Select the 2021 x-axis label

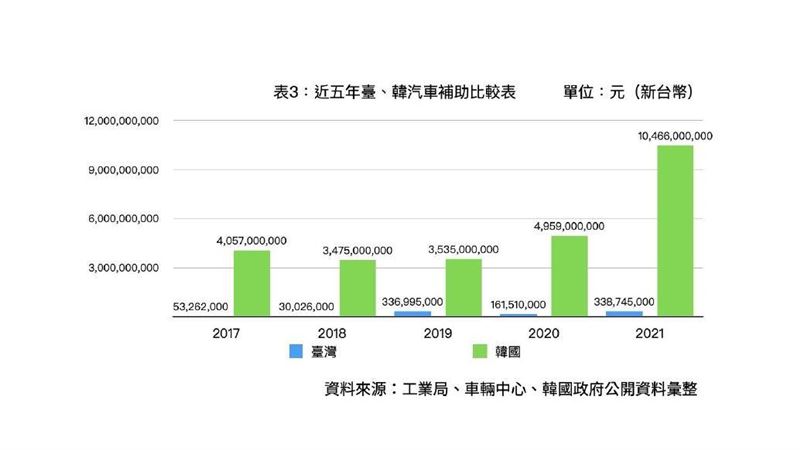coord(649,334)
